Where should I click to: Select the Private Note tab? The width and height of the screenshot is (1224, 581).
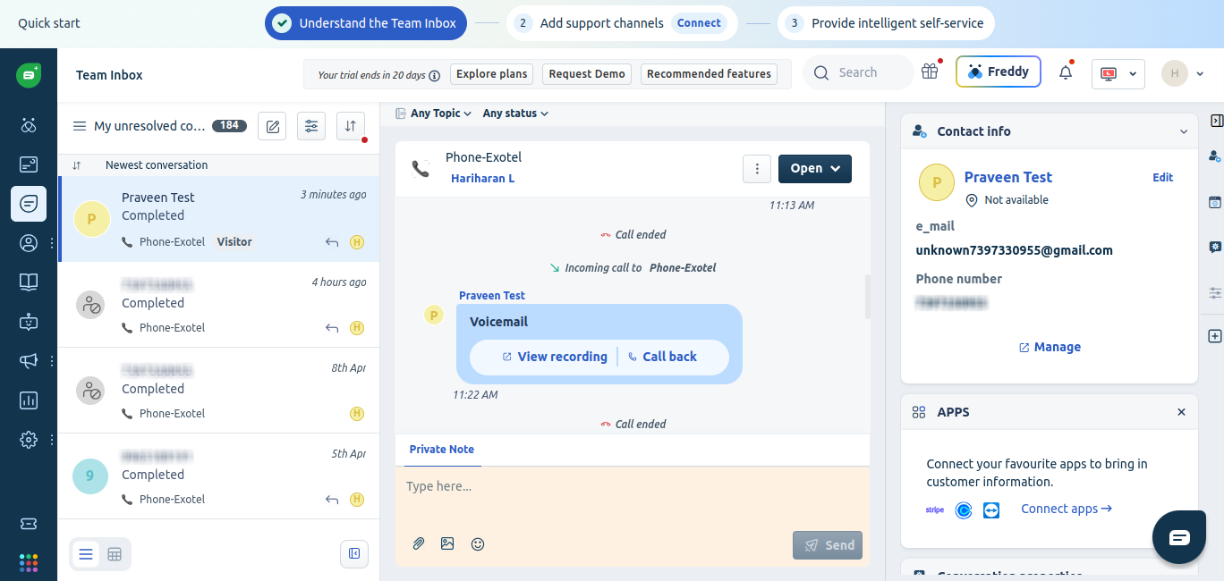click(x=442, y=450)
